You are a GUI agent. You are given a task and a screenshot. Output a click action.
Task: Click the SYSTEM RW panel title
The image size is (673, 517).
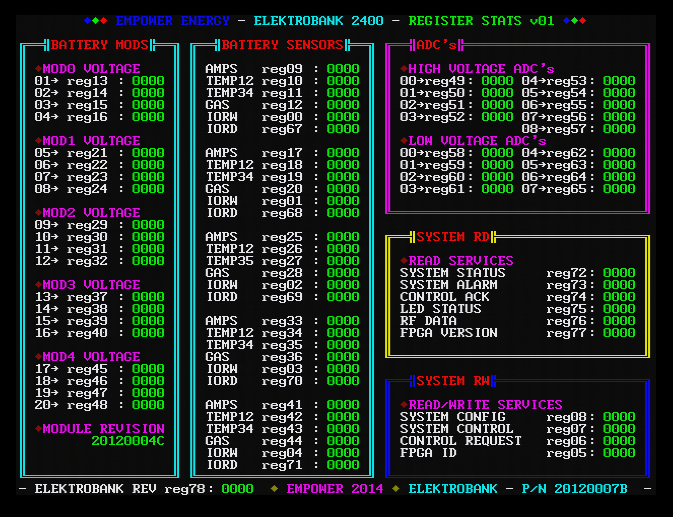pos(452,381)
